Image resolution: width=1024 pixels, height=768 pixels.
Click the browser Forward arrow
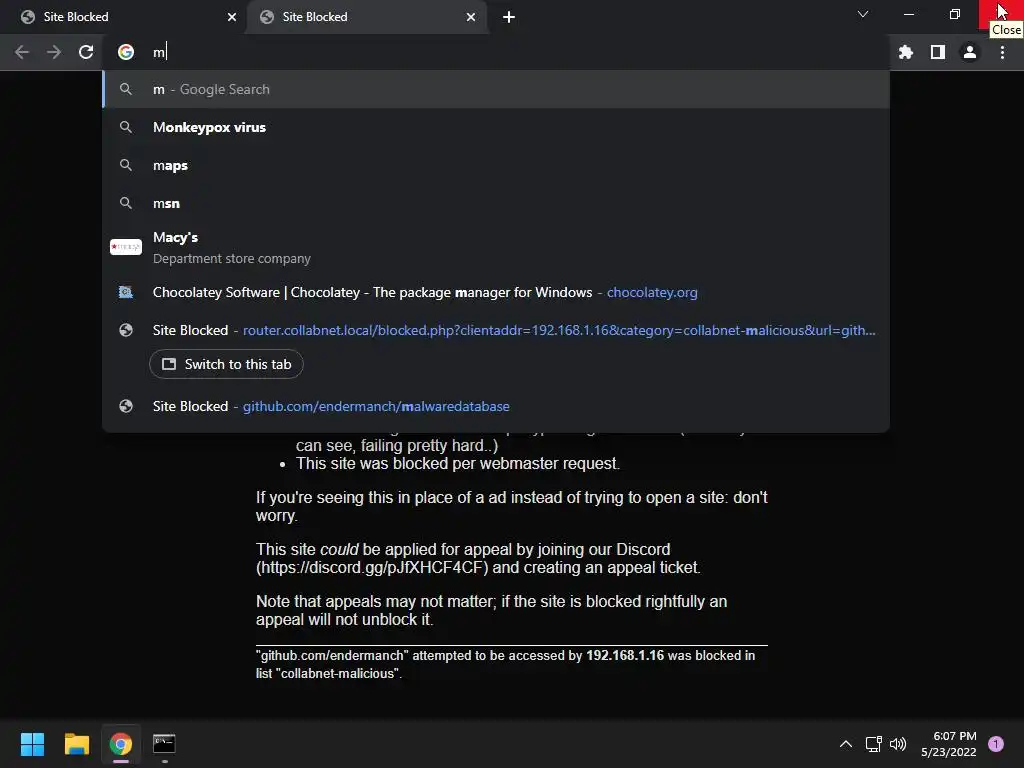54,52
